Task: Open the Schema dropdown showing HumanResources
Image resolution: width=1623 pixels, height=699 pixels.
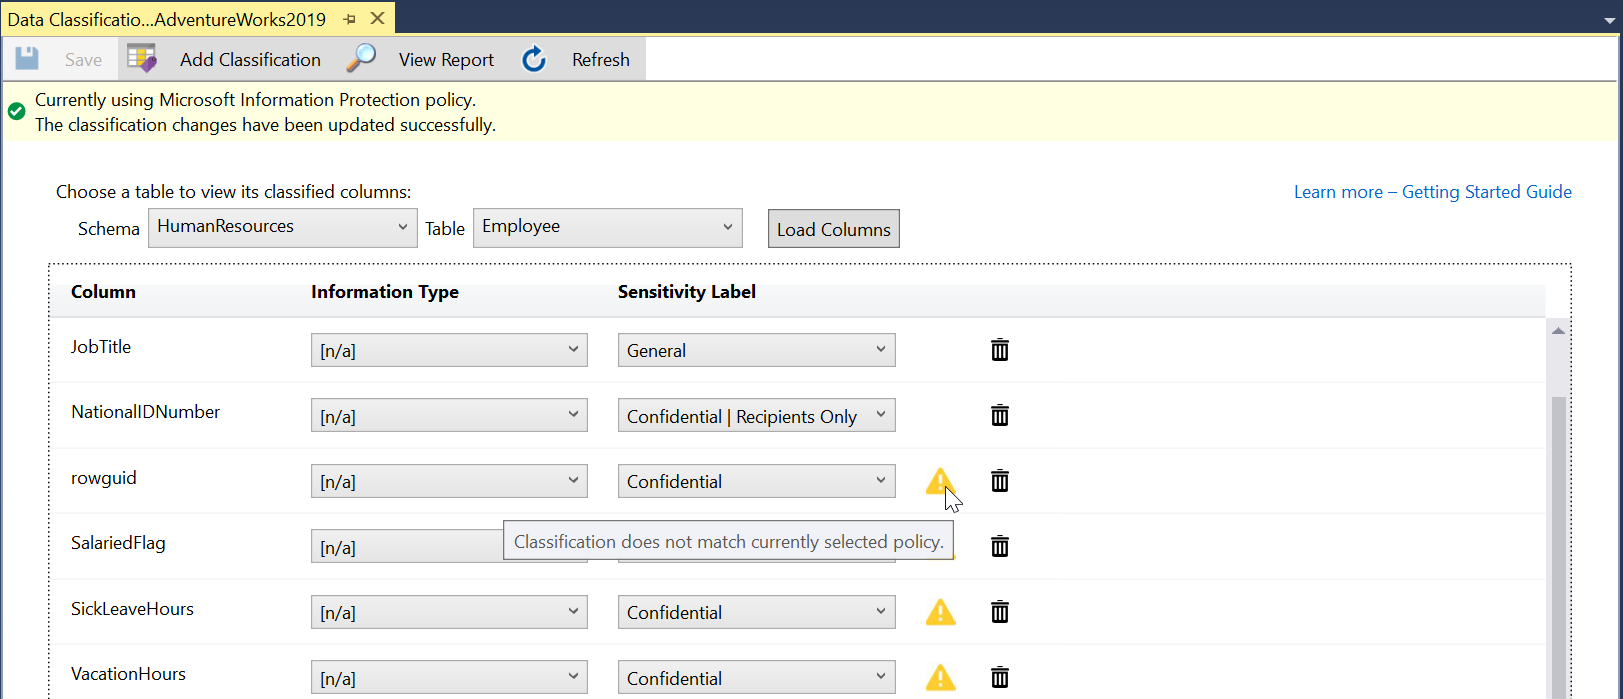Action: click(x=283, y=227)
